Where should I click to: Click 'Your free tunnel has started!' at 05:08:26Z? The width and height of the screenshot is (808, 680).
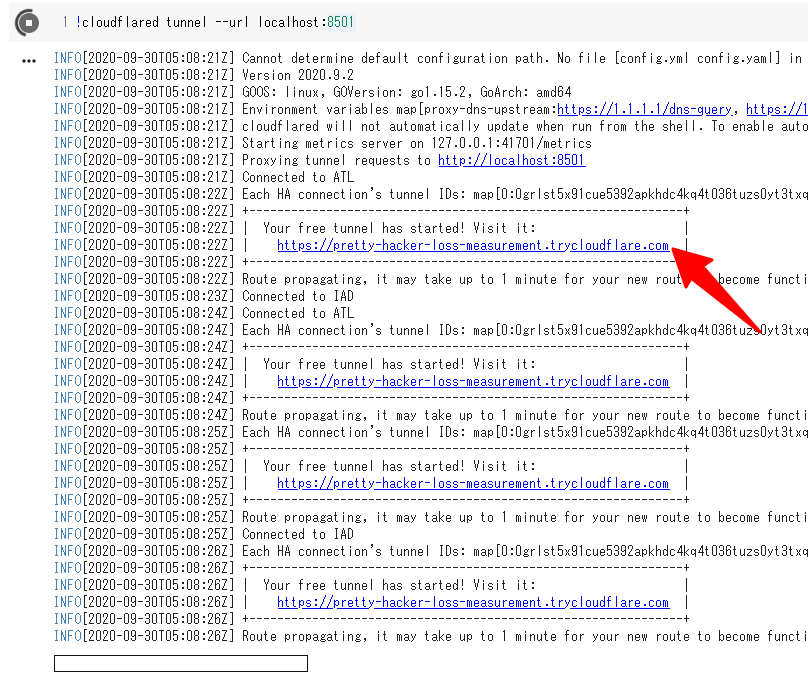(399, 585)
